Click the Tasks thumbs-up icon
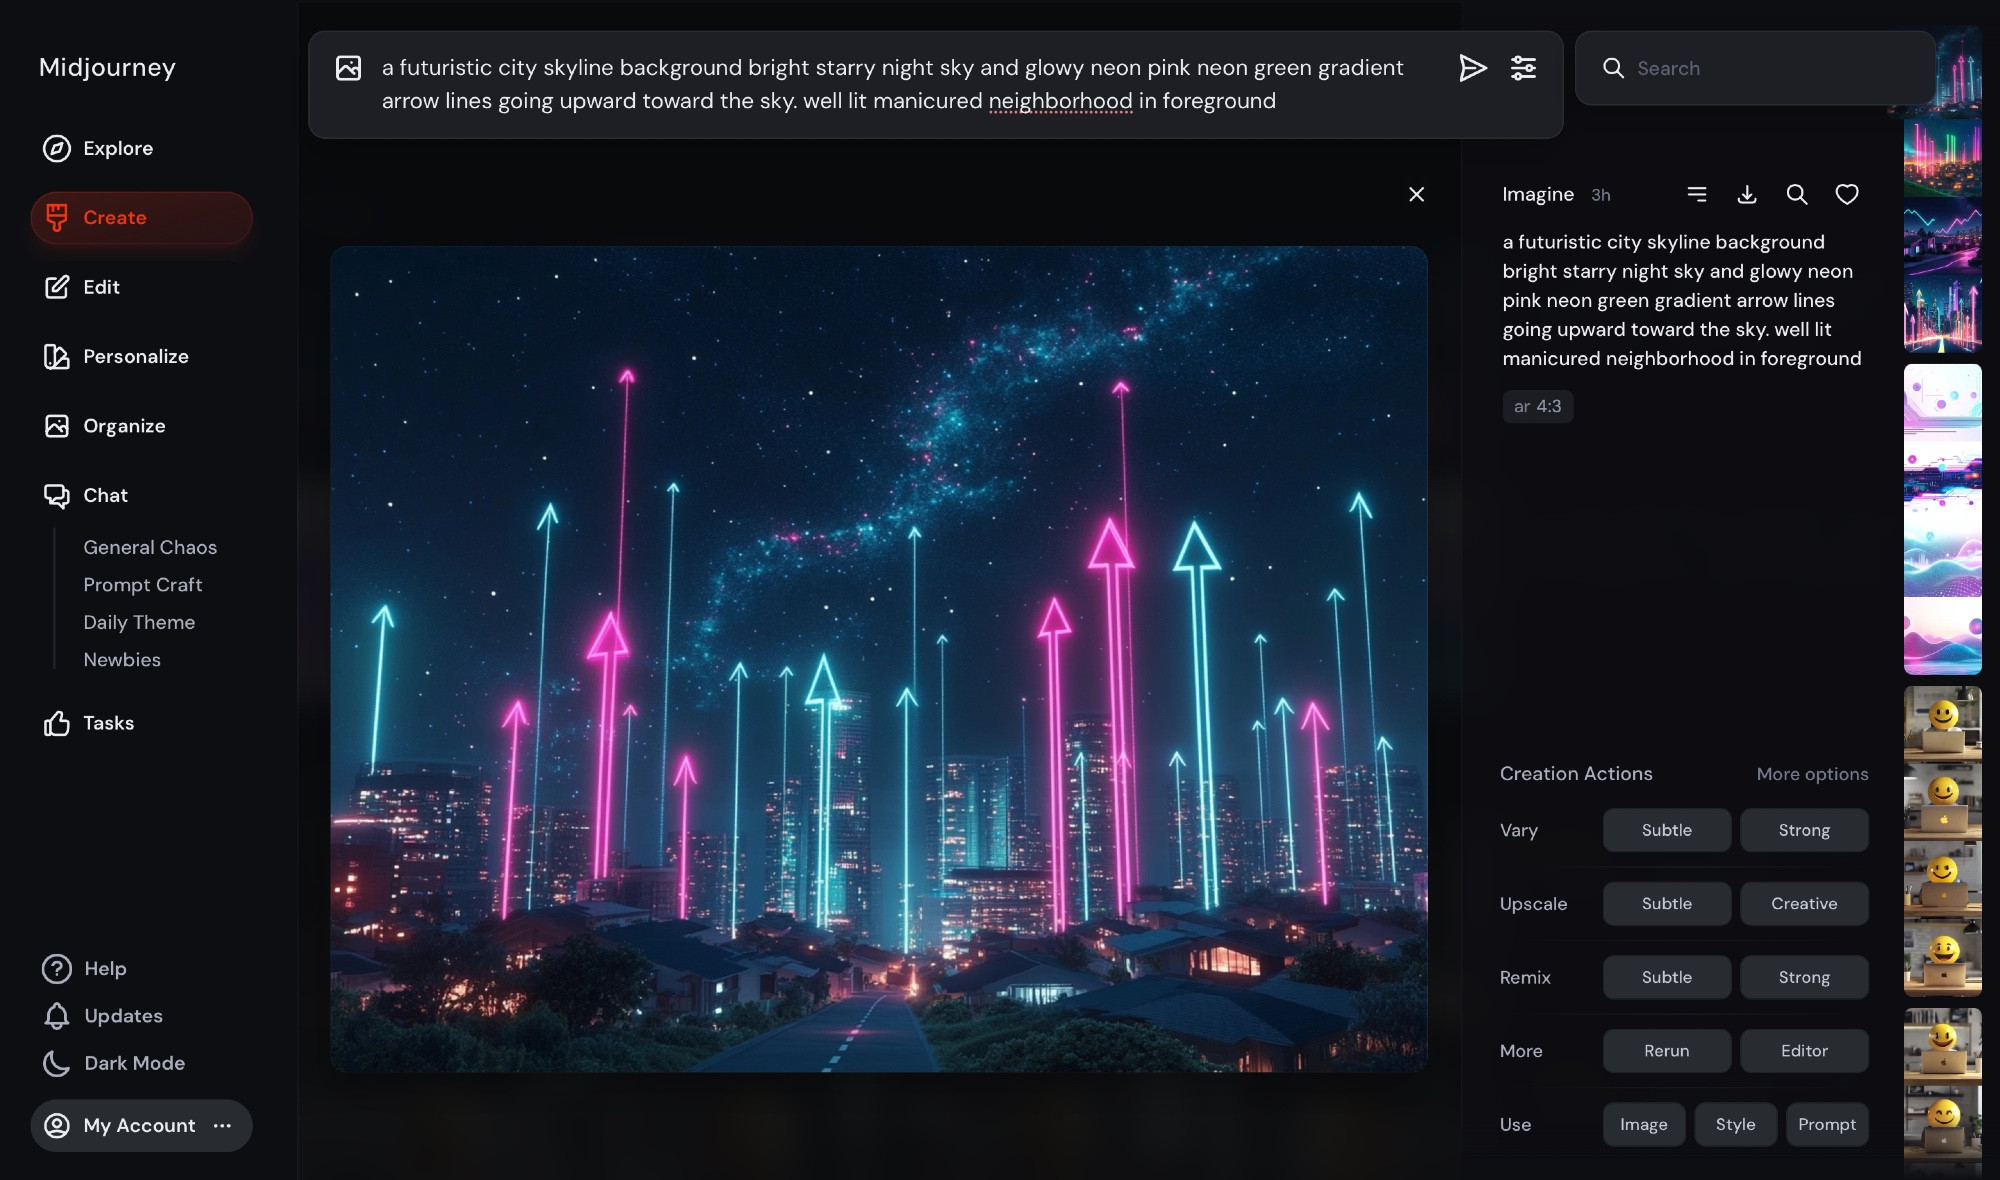2000x1180 pixels. point(57,723)
